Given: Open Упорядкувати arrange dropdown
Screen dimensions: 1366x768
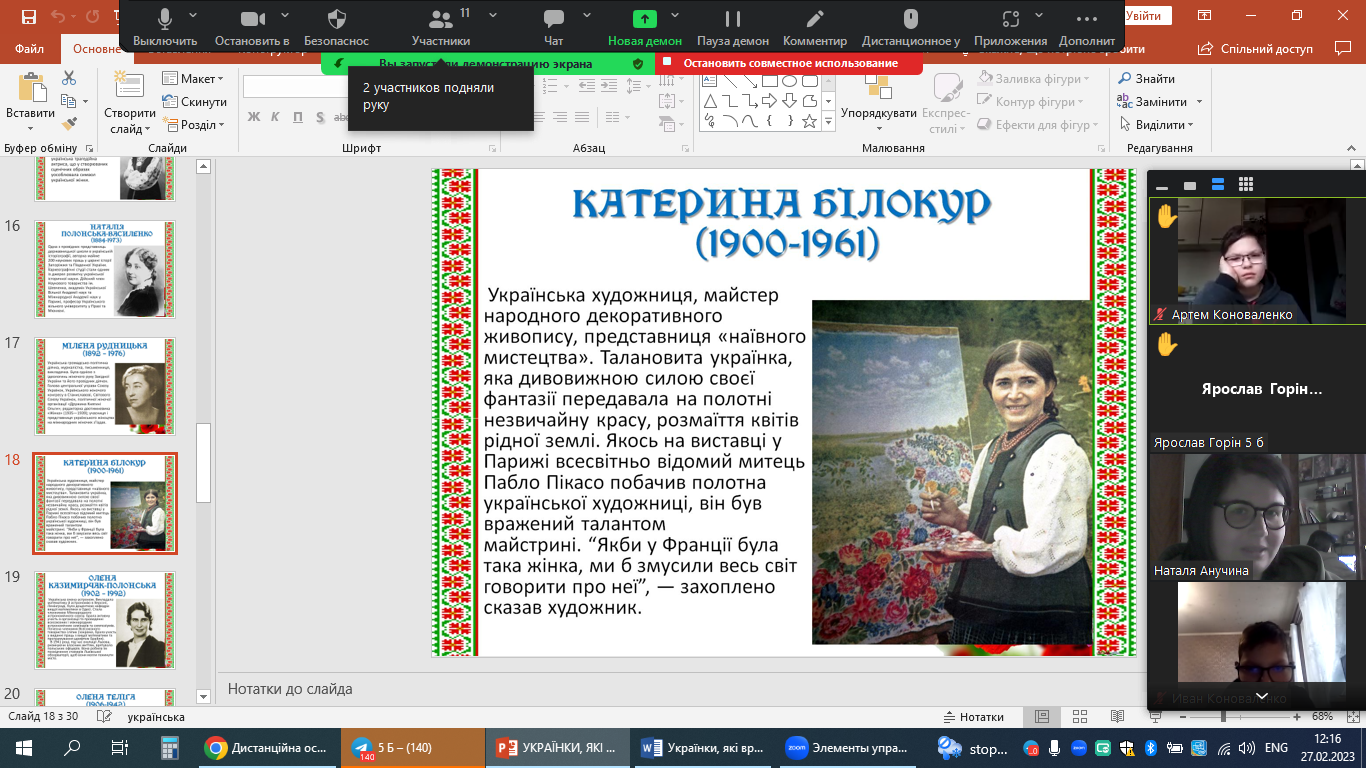Looking at the screenshot, I should [879, 104].
